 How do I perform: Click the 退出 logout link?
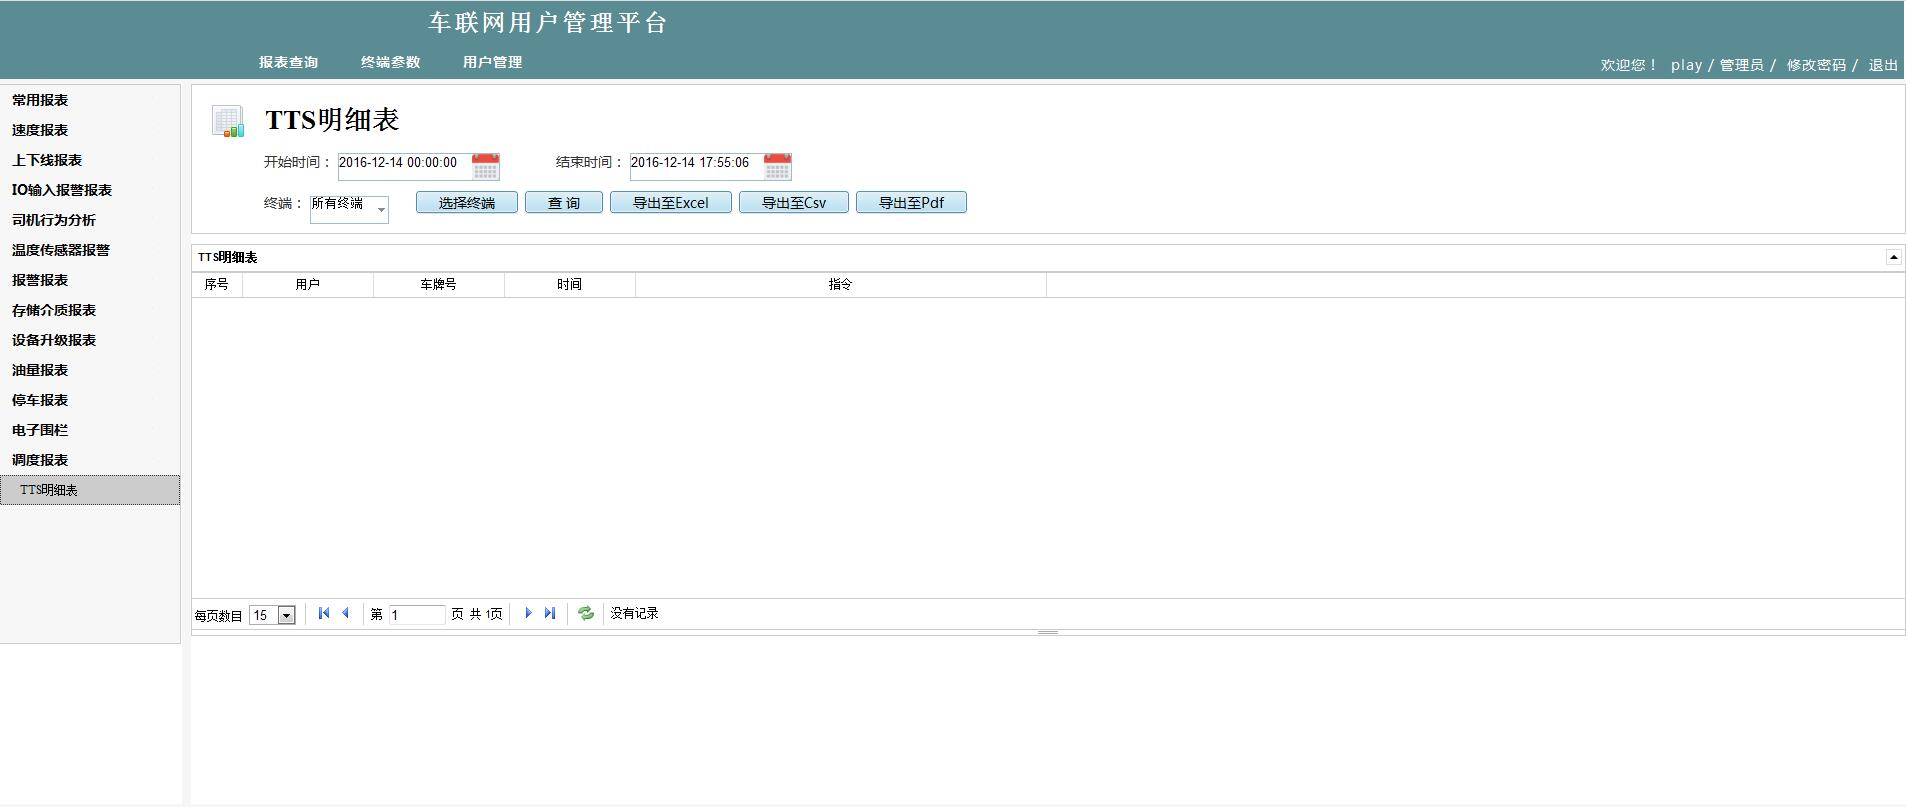point(1883,65)
